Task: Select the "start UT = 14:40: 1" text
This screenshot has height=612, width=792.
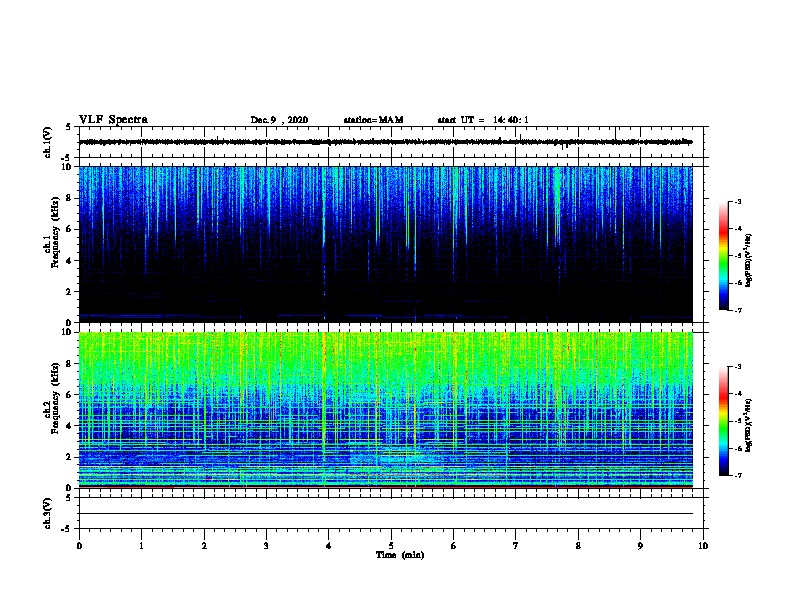Action: click(x=483, y=120)
